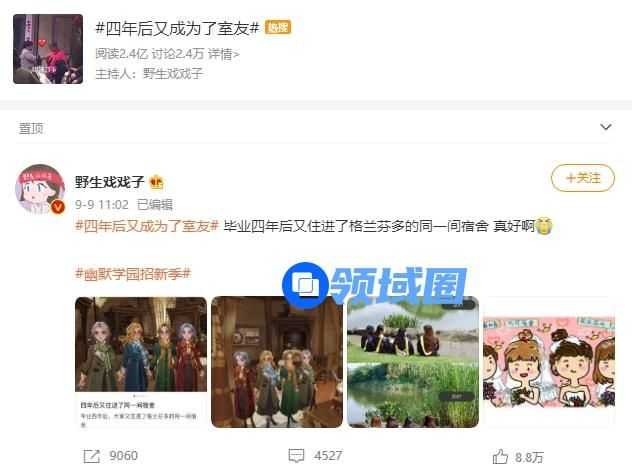Open inline #四年后又成为了室友# hashtag in post
The height and width of the screenshot is (472, 632).
click(147, 226)
